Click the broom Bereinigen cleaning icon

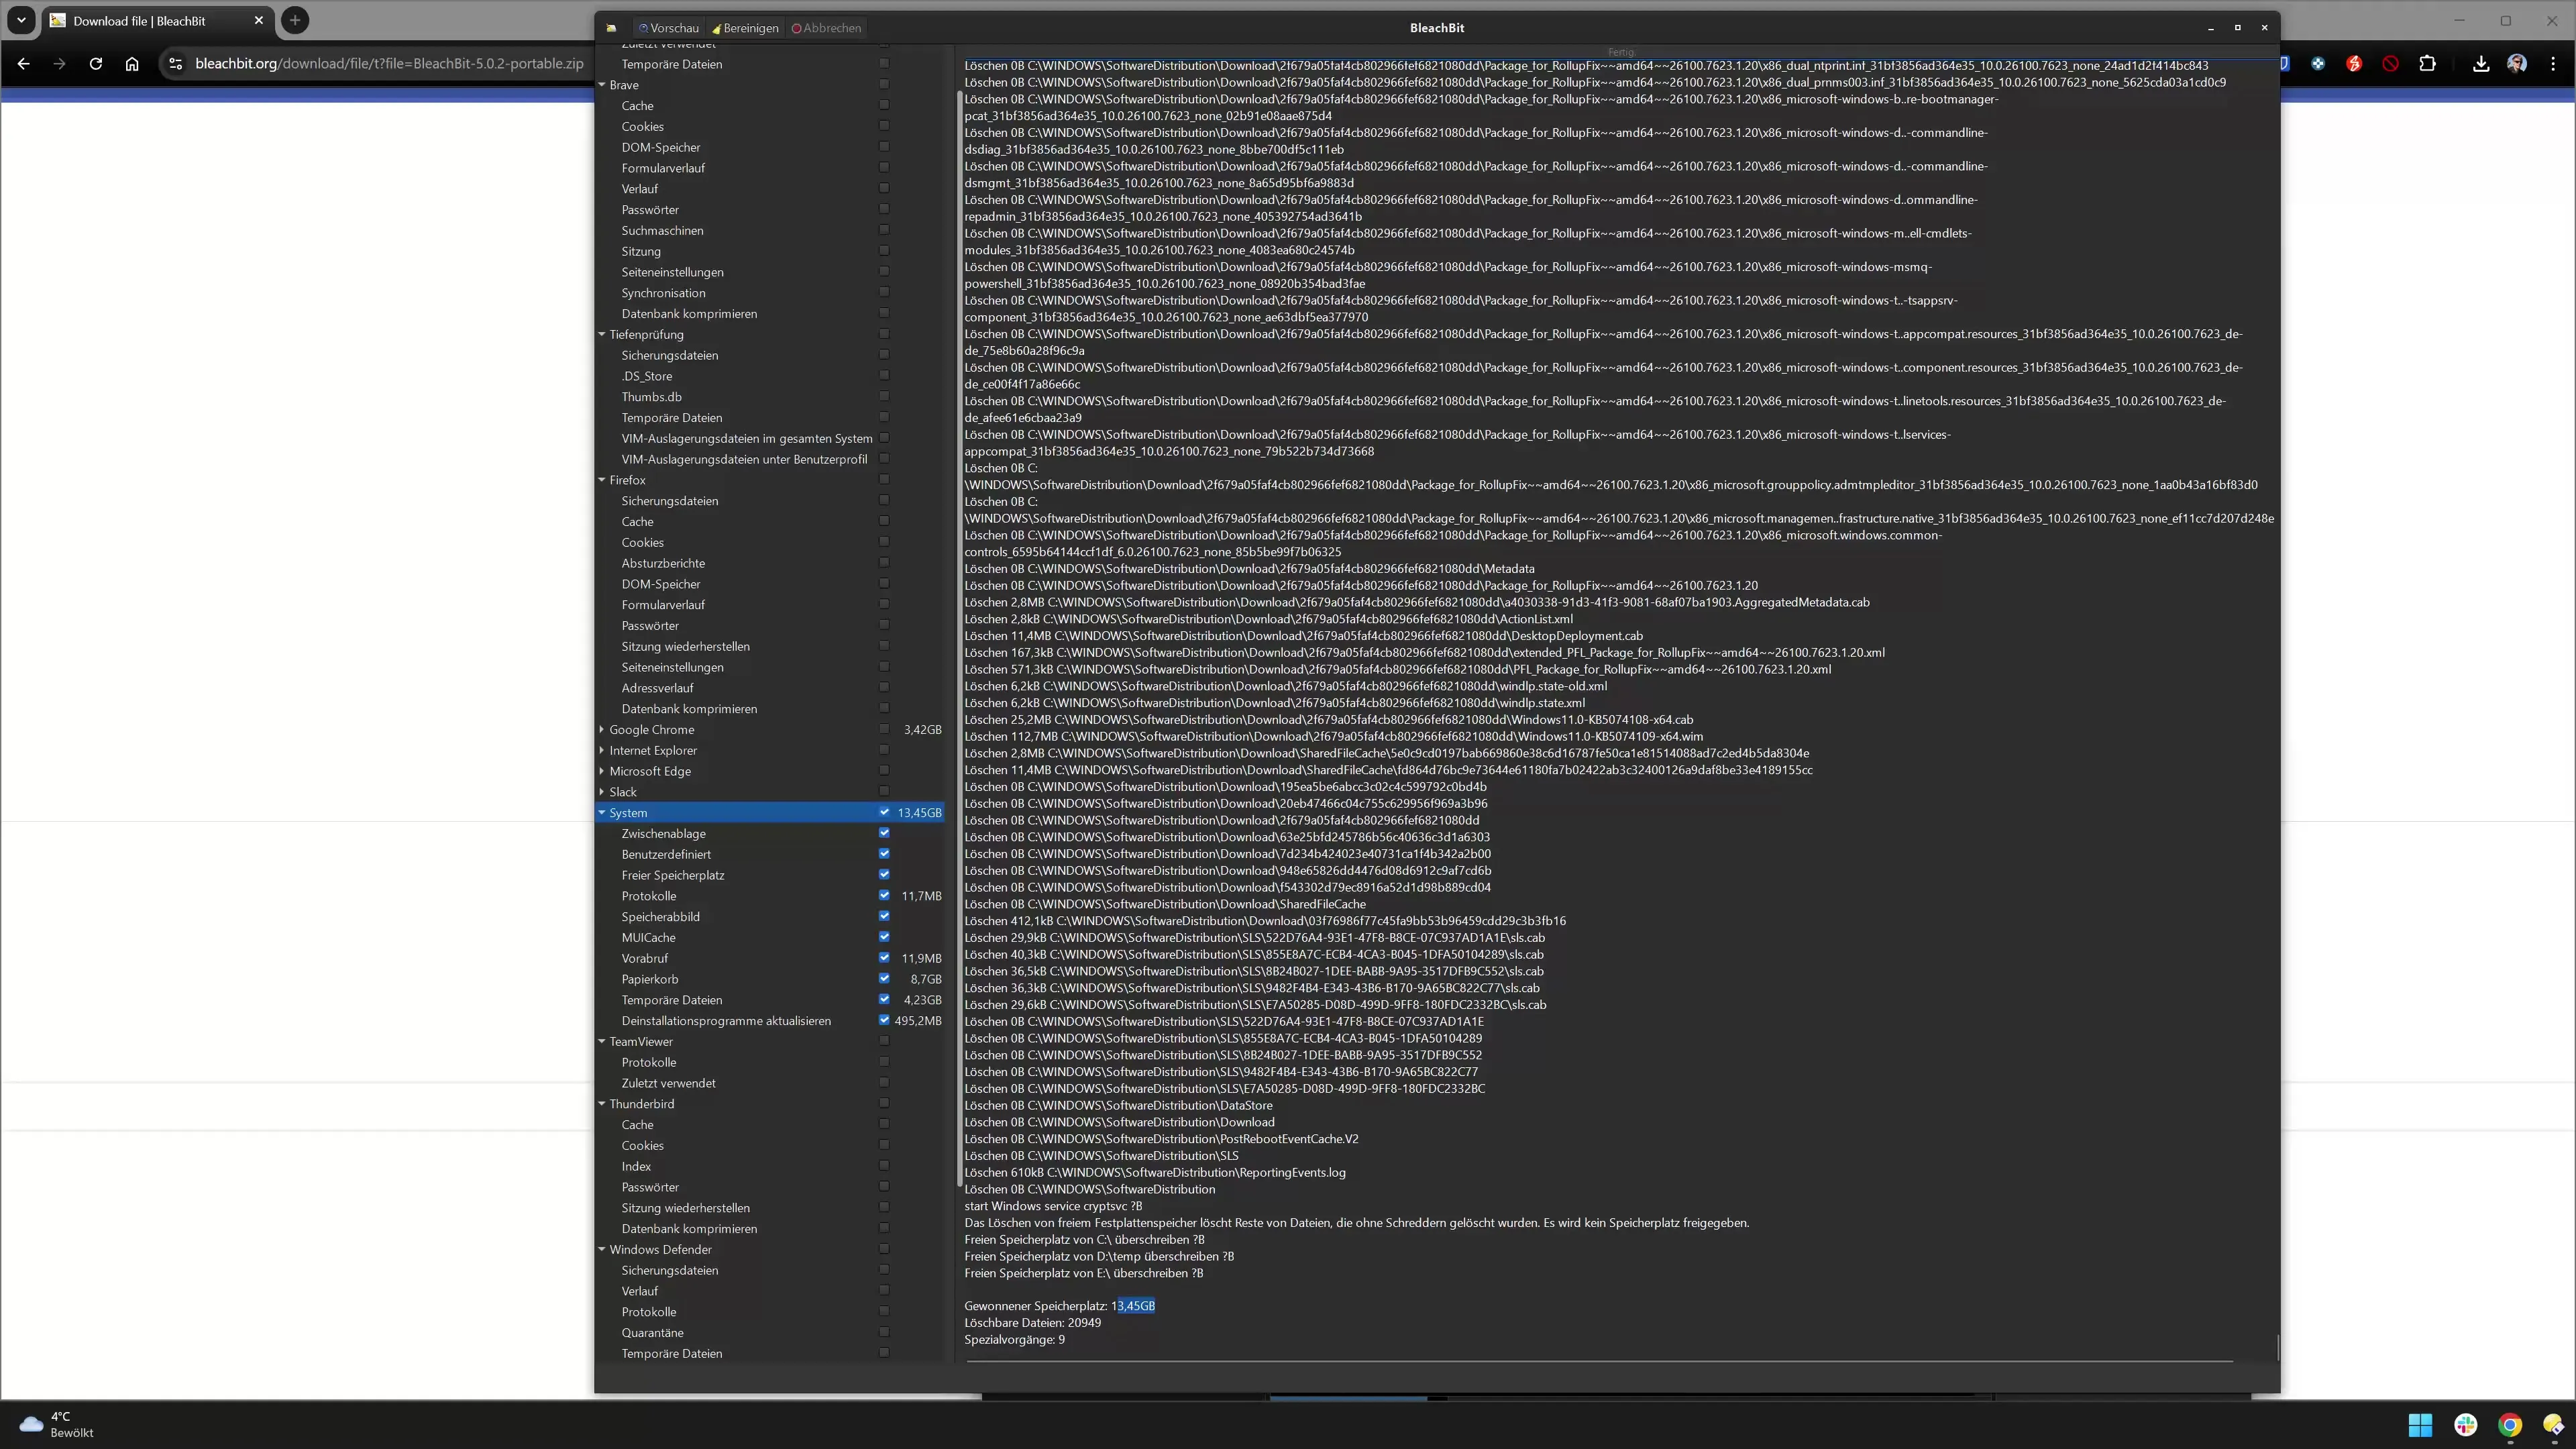pos(744,28)
